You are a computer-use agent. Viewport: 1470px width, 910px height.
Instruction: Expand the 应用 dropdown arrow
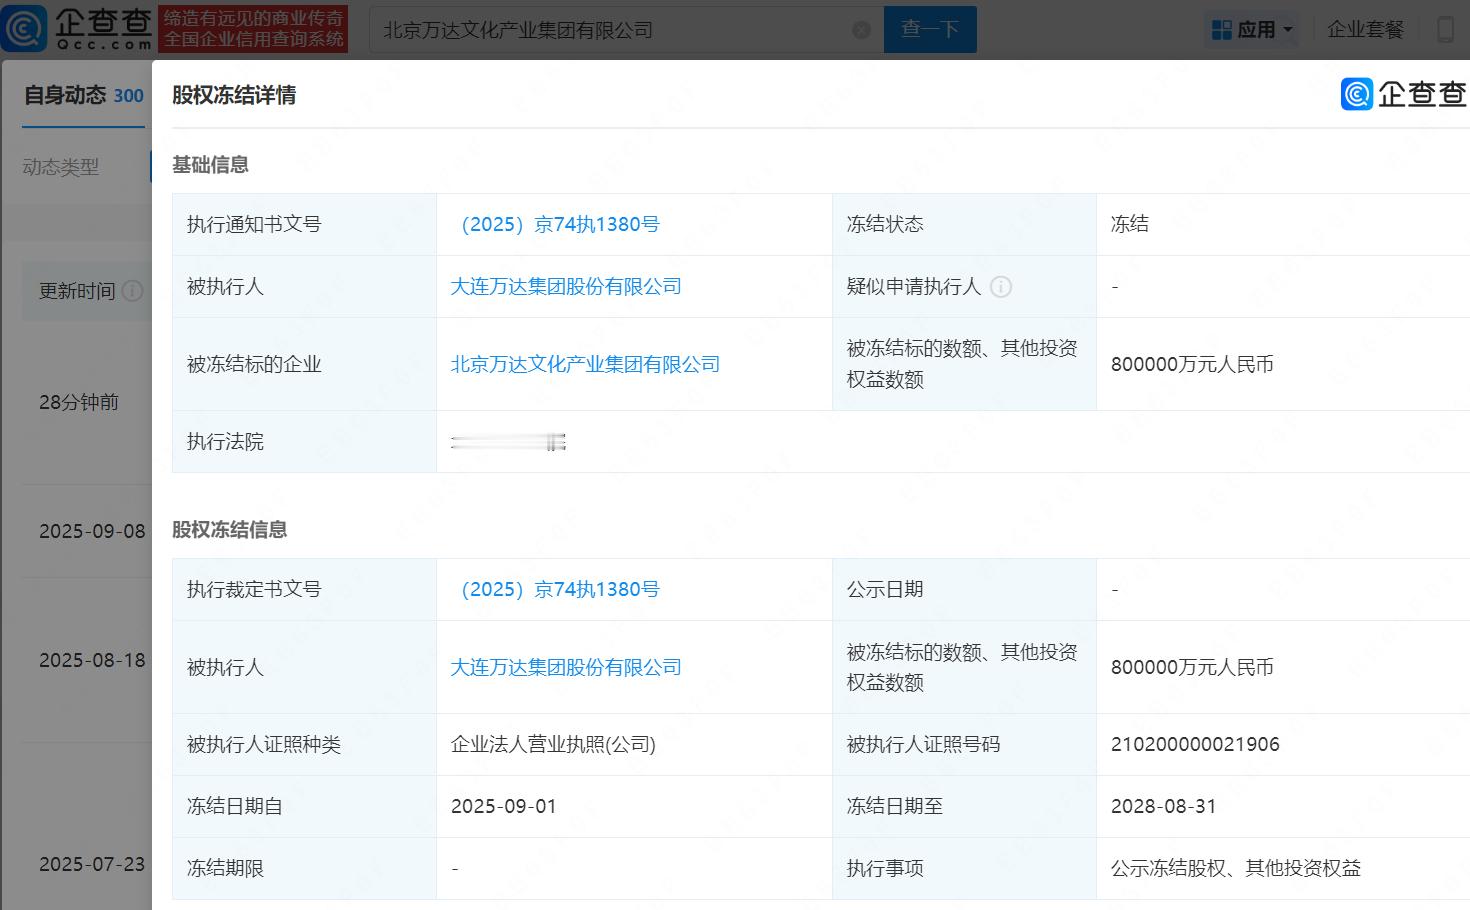click(x=1288, y=30)
